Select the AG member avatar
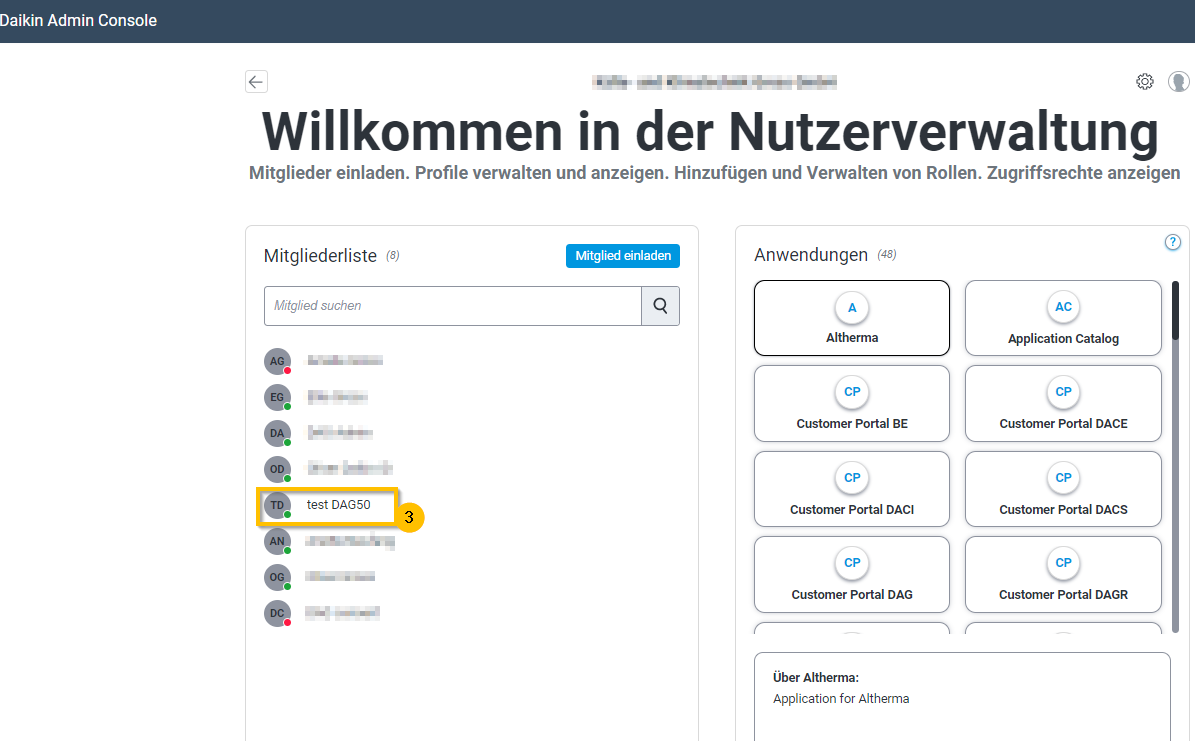 [277, 361]
